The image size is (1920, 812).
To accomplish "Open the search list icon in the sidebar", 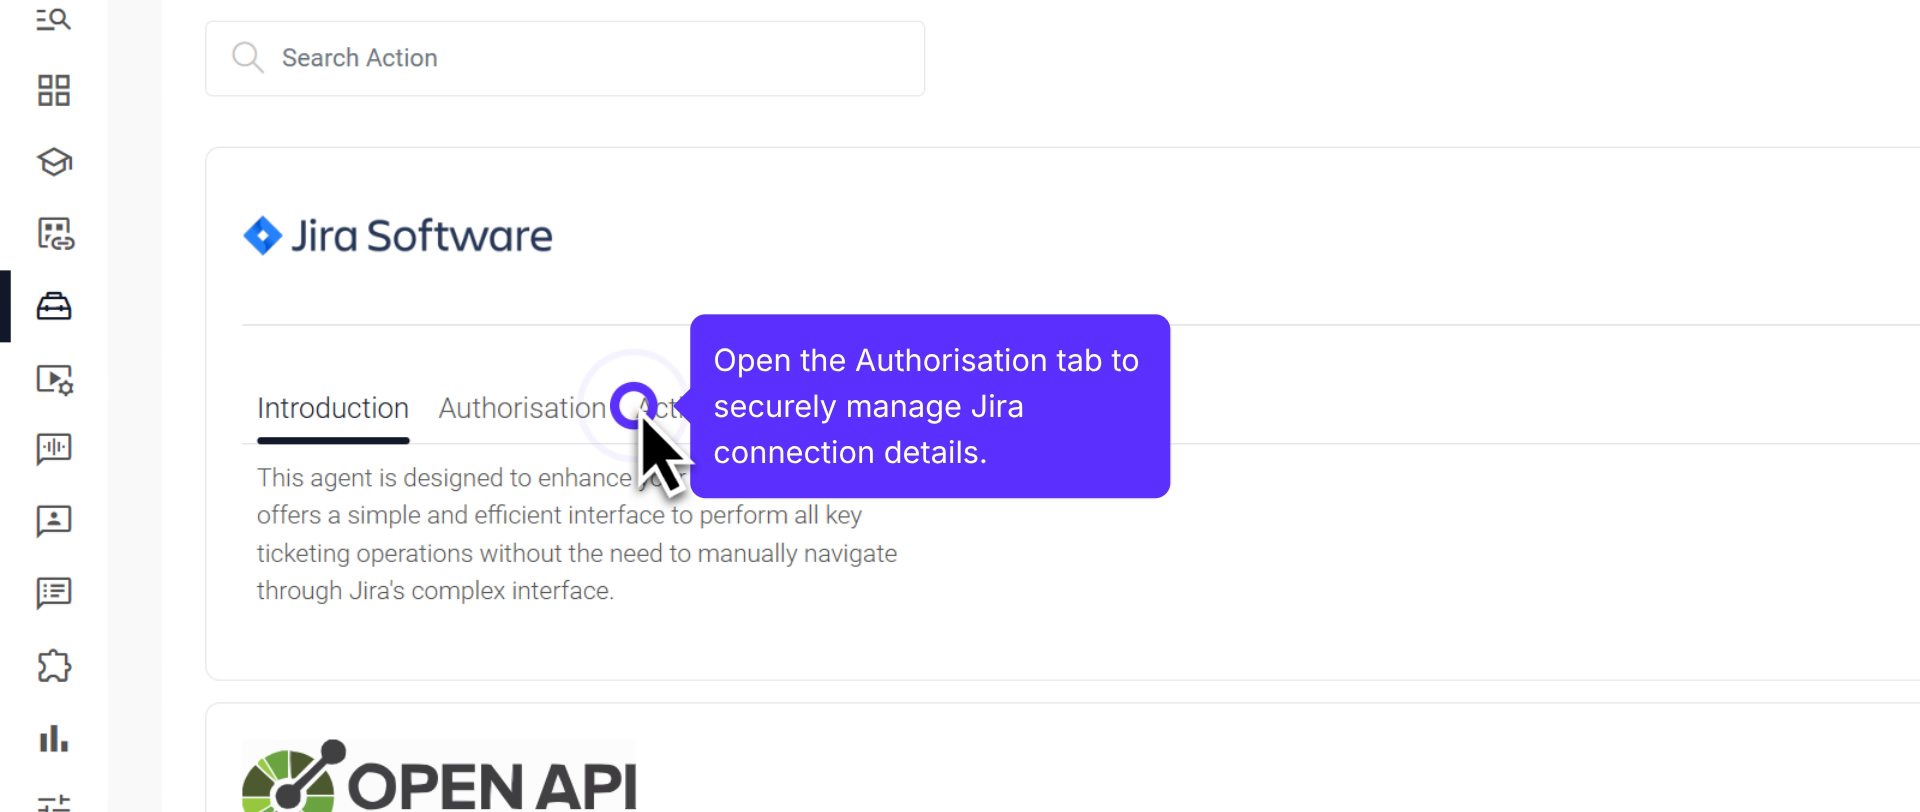I will pos(54,19).
